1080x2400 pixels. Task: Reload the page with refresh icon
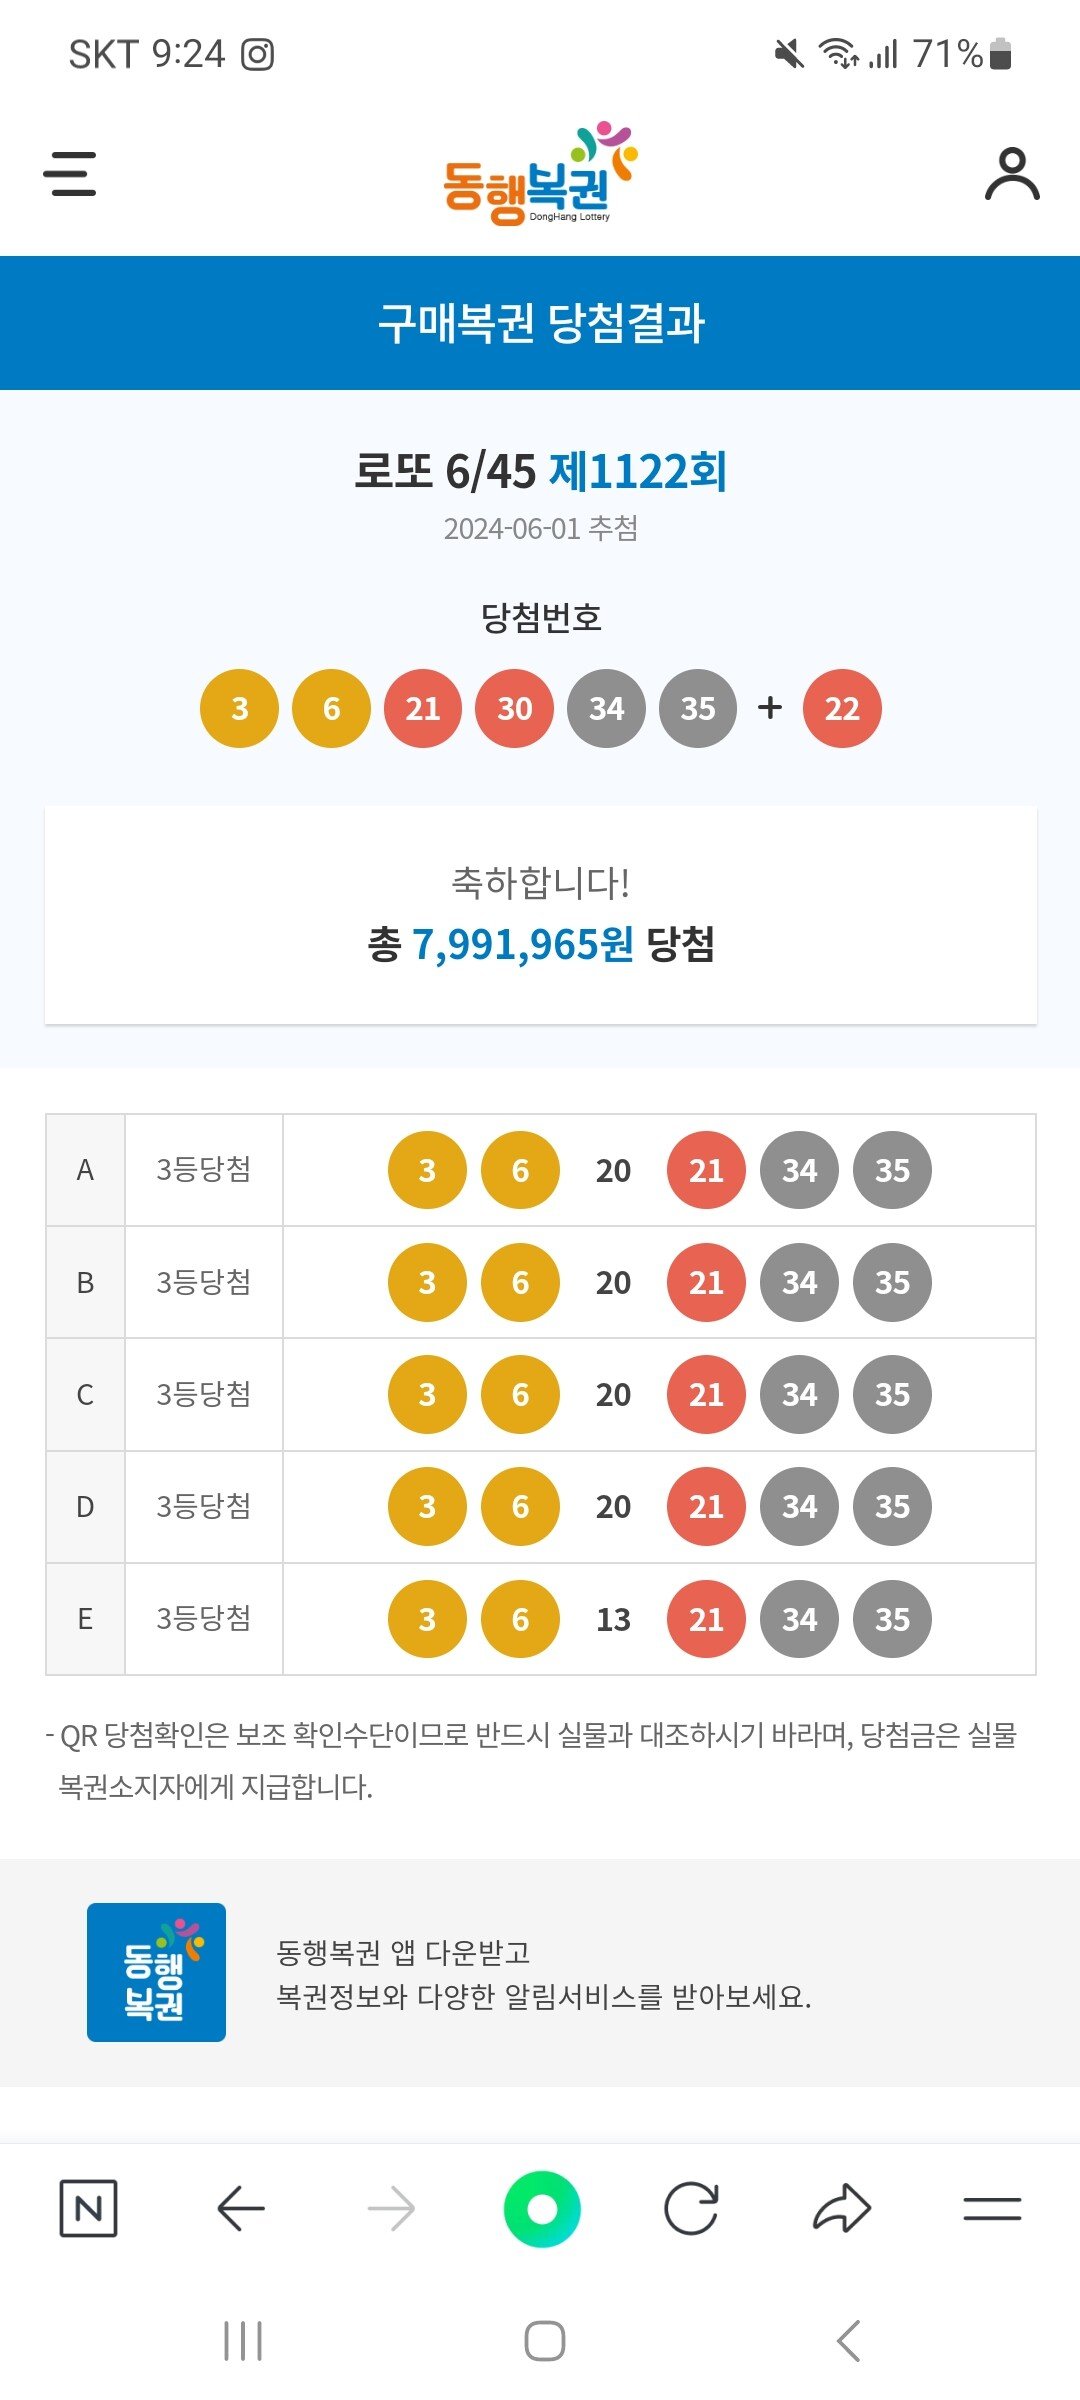tap(691, 2208)
